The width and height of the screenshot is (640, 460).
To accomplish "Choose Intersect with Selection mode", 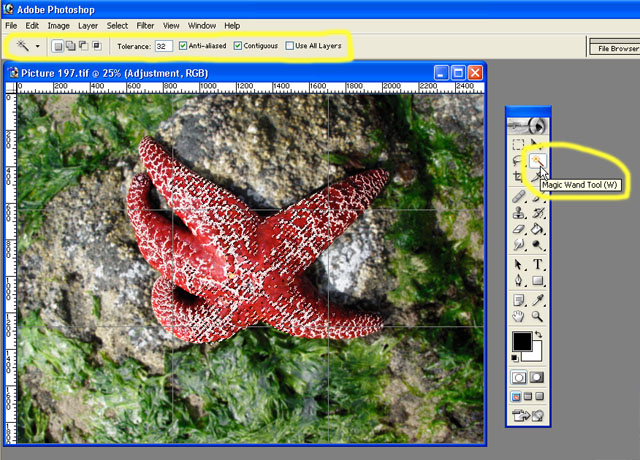I will (x=97, y=46).
